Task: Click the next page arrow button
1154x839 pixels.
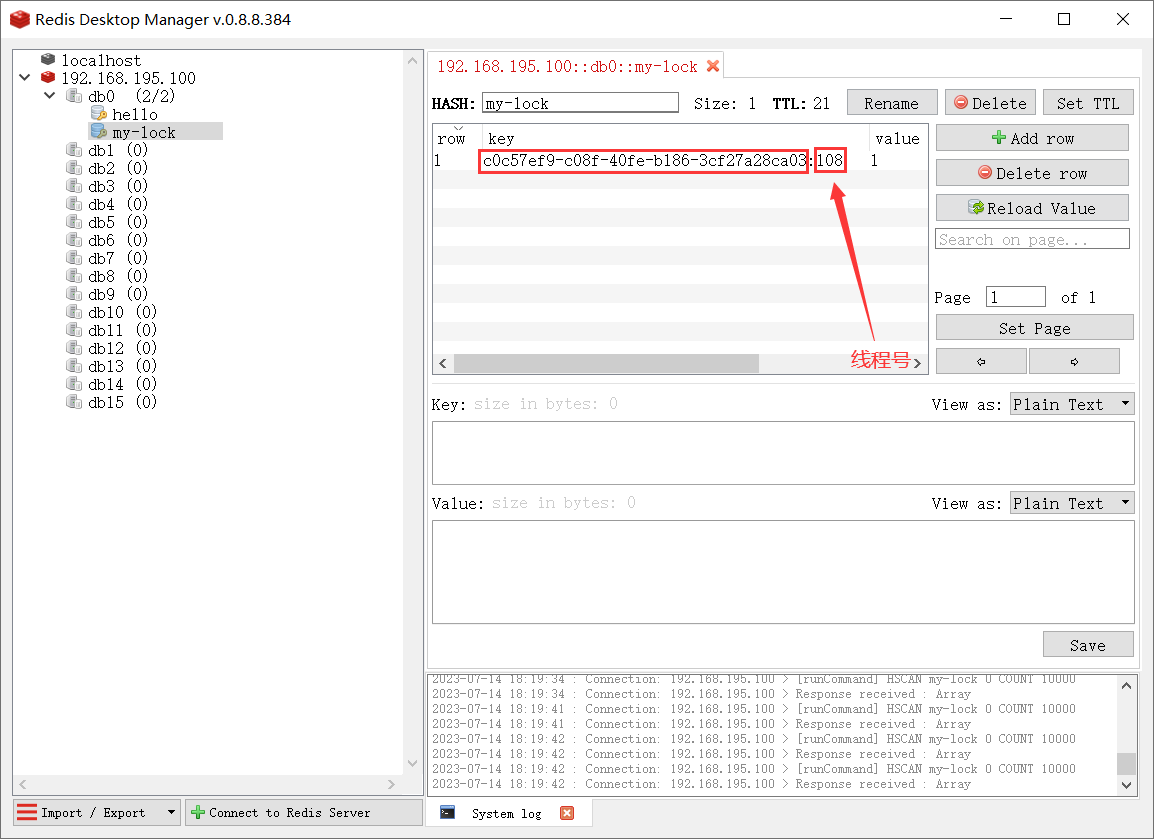Action: tap(1074, 362)
